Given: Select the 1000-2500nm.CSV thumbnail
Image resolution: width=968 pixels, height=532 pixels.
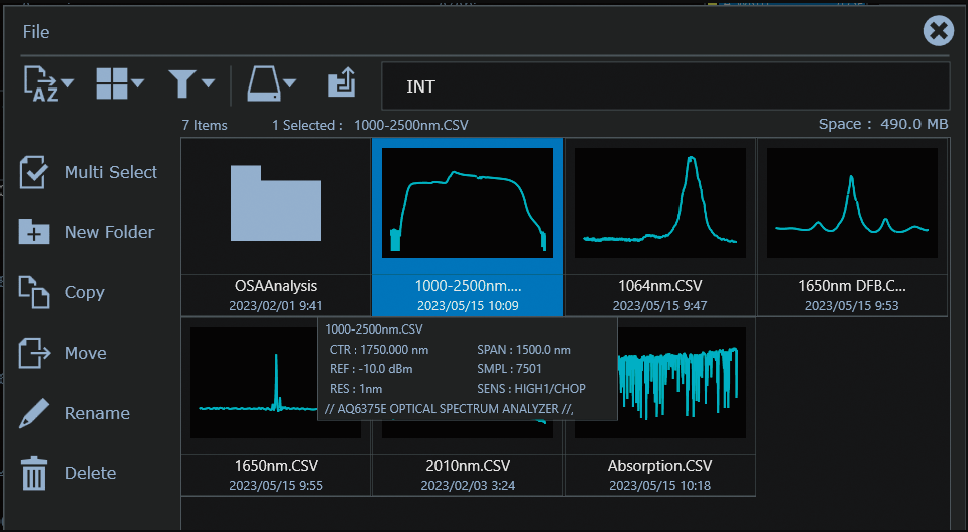Looking at the screenshot, I should [467, 203].
